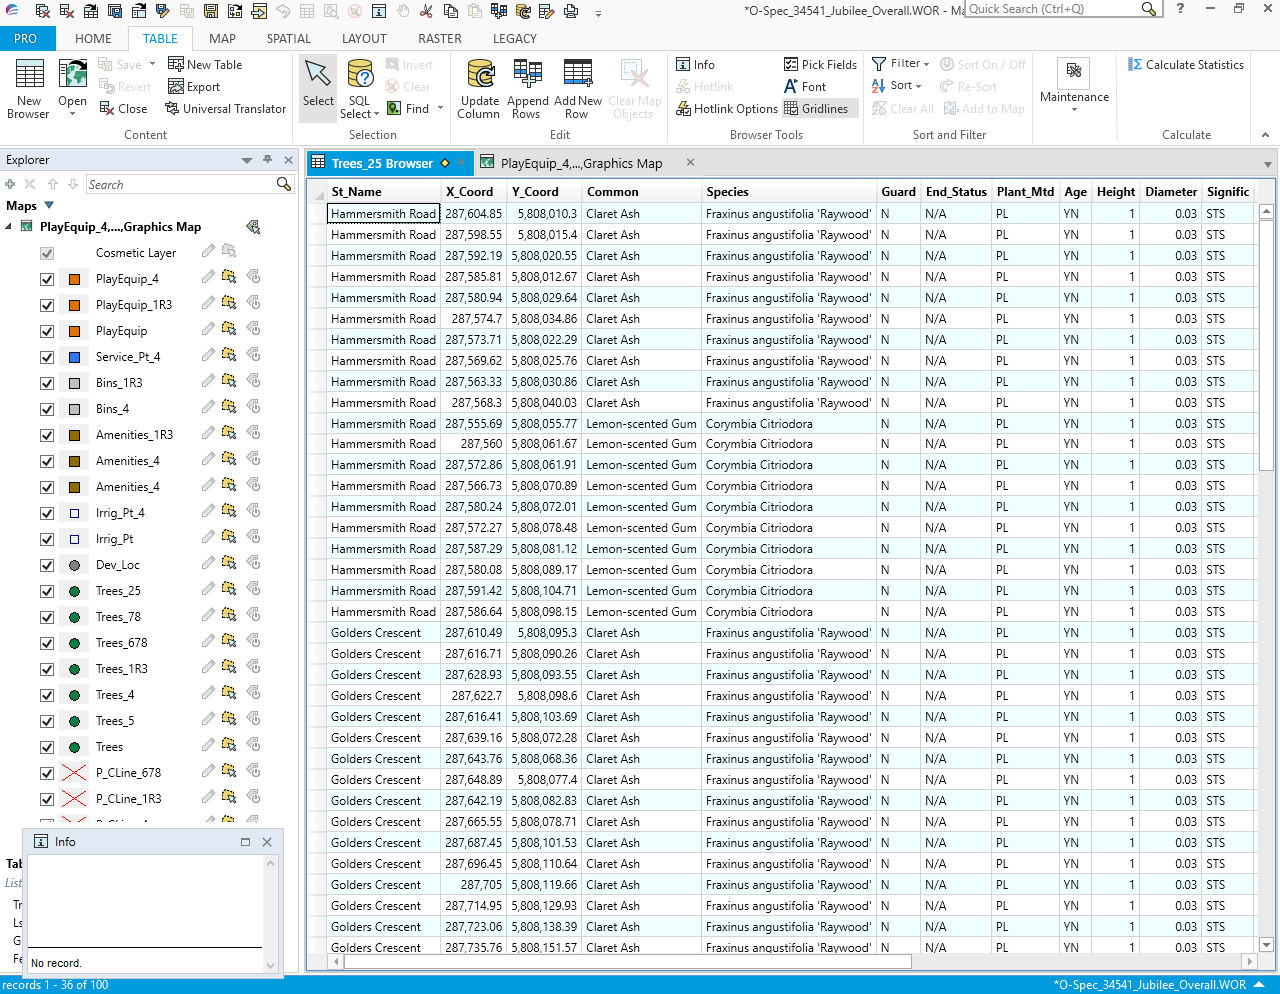Switch to the RASTER ribbon tab

click(440, 38)
